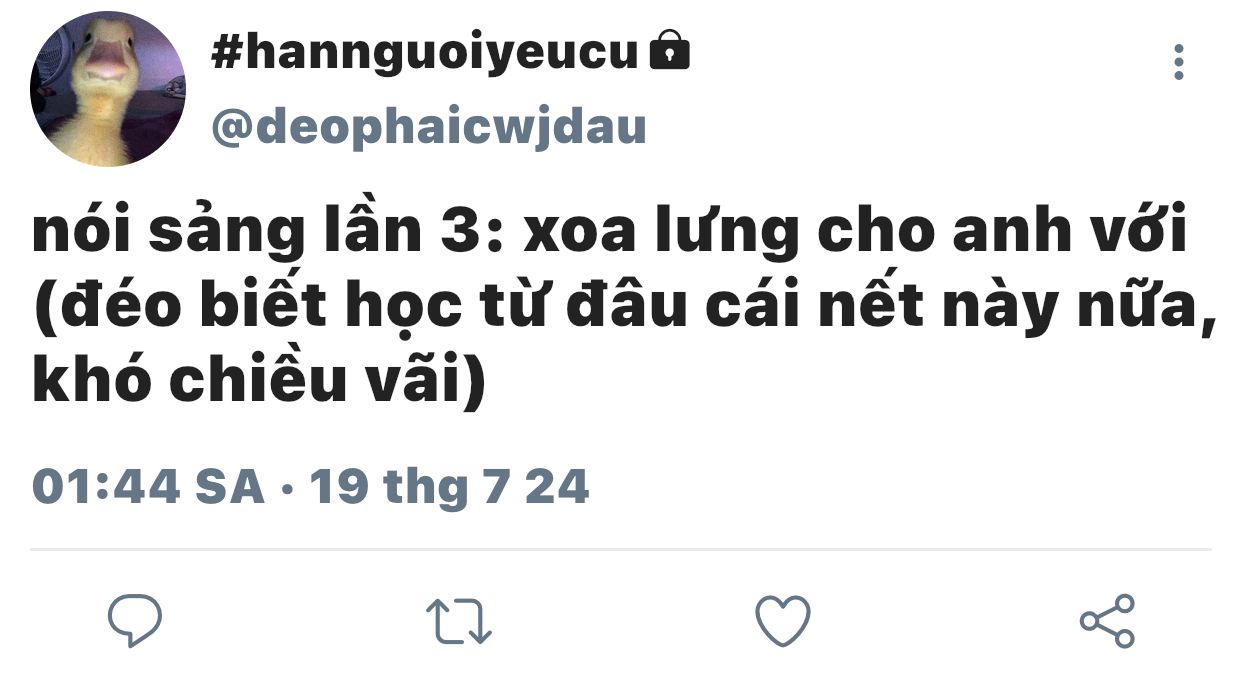
Task: Click the padlock protected-account icon
Action: pyautogui.click(x=669, y=50)
